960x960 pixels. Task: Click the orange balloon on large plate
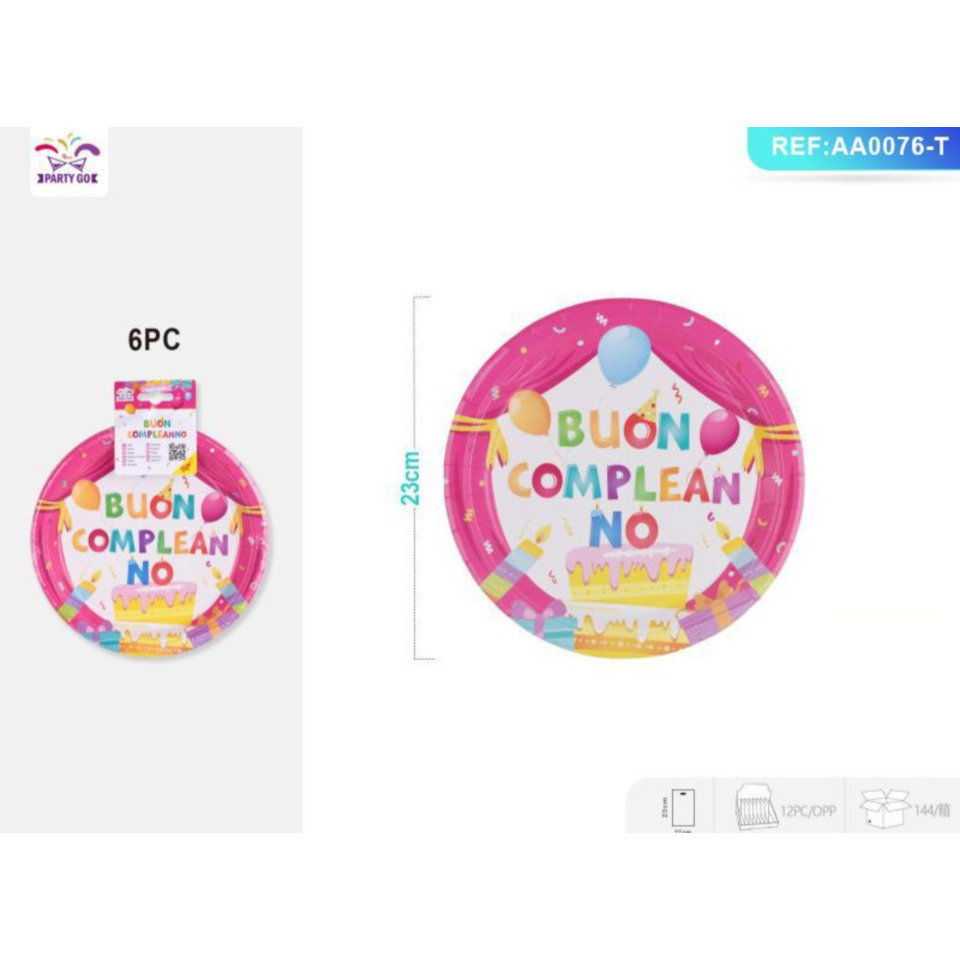pos(530,413)
